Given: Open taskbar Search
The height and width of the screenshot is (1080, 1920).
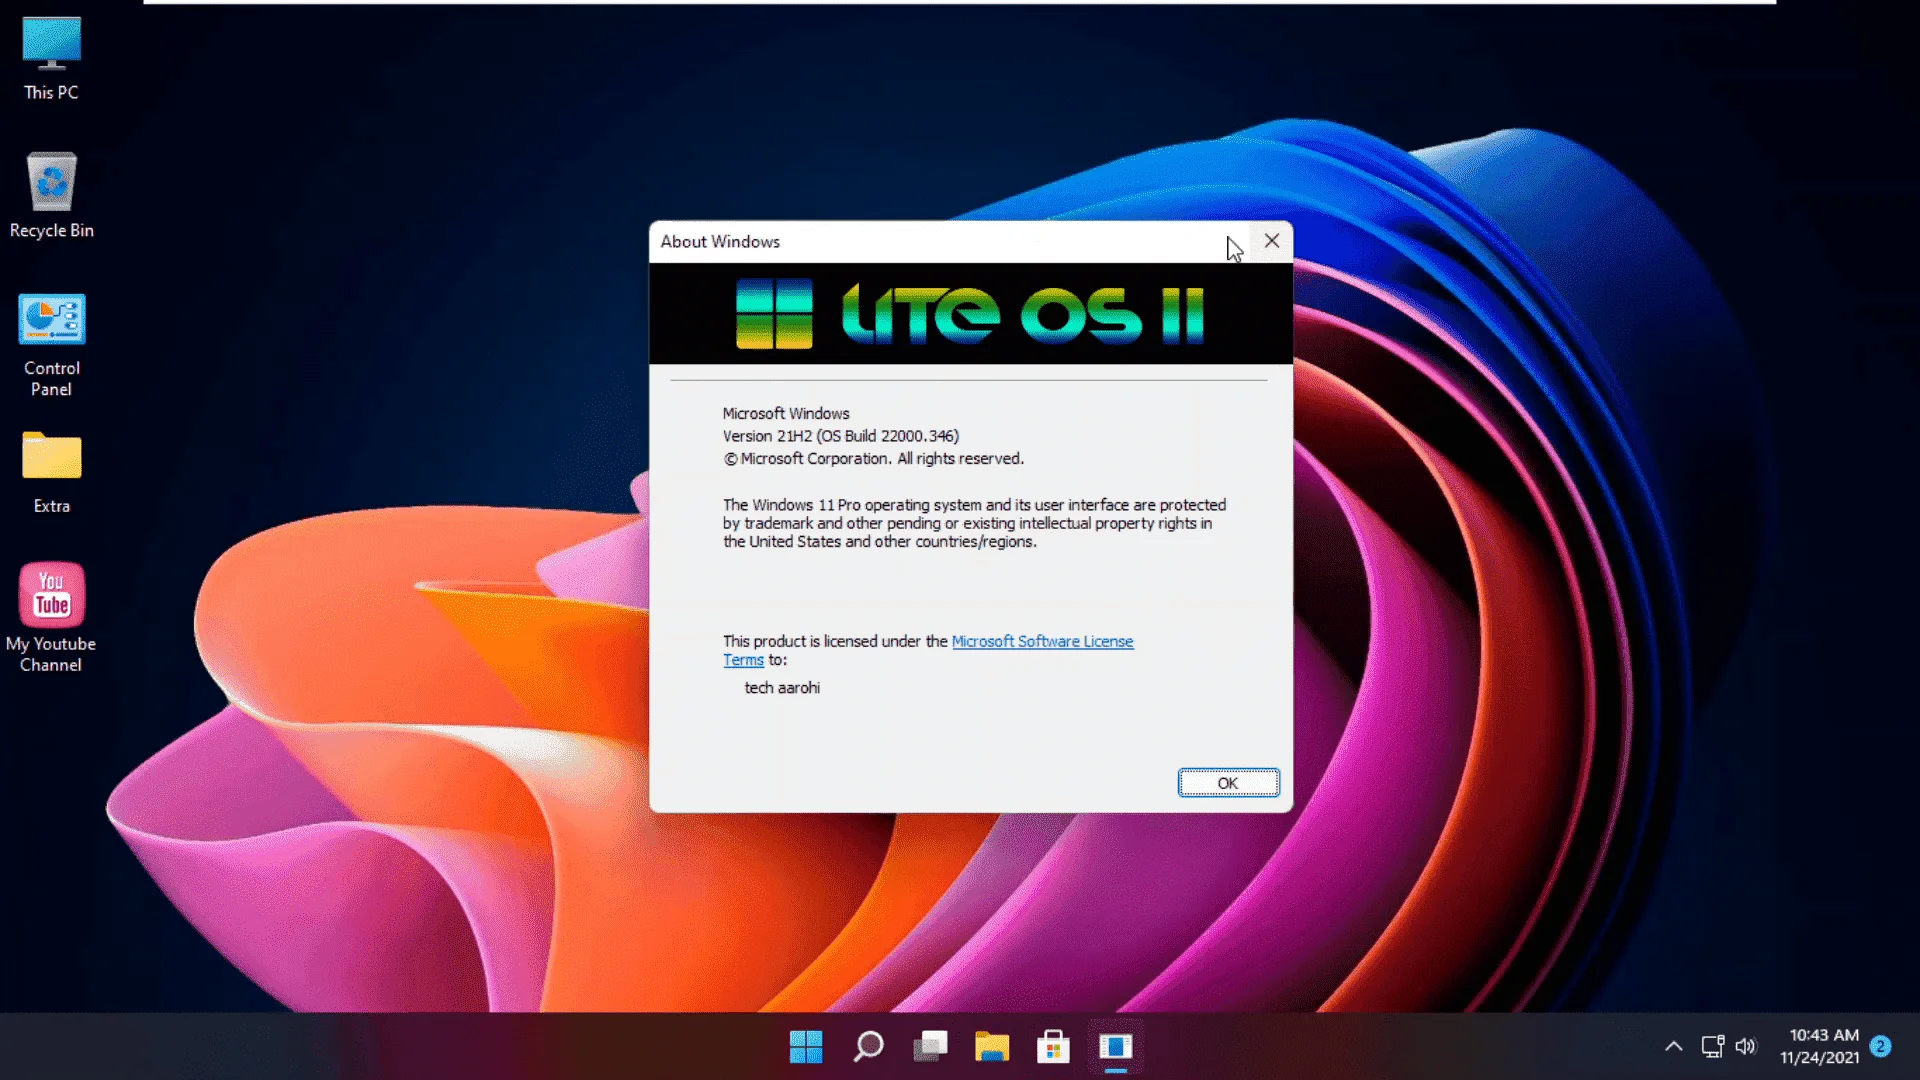Looking at the screenshot, I should pyautogui.click(x=868, y=1047).
